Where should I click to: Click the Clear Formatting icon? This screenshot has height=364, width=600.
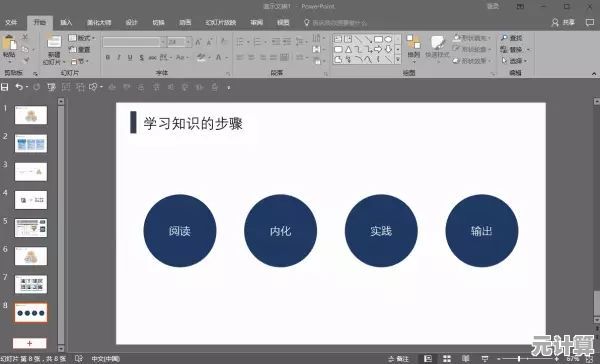point(224,42)
